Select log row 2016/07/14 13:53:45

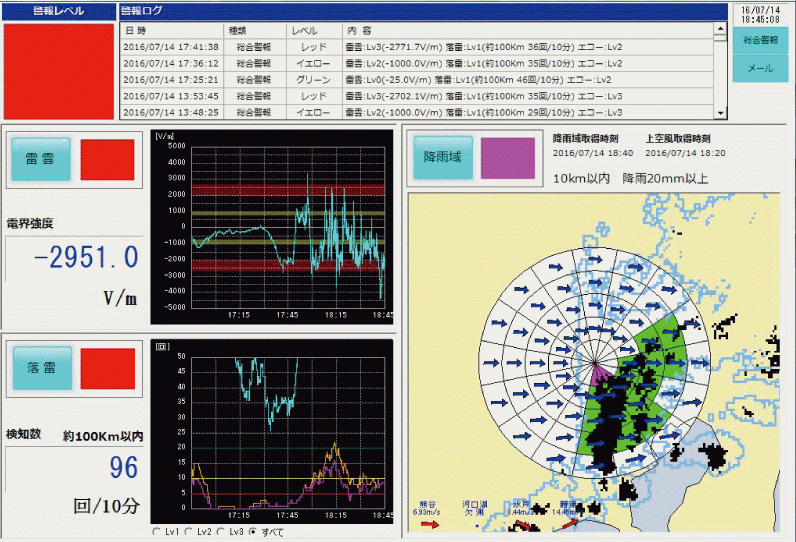[417, 96]
